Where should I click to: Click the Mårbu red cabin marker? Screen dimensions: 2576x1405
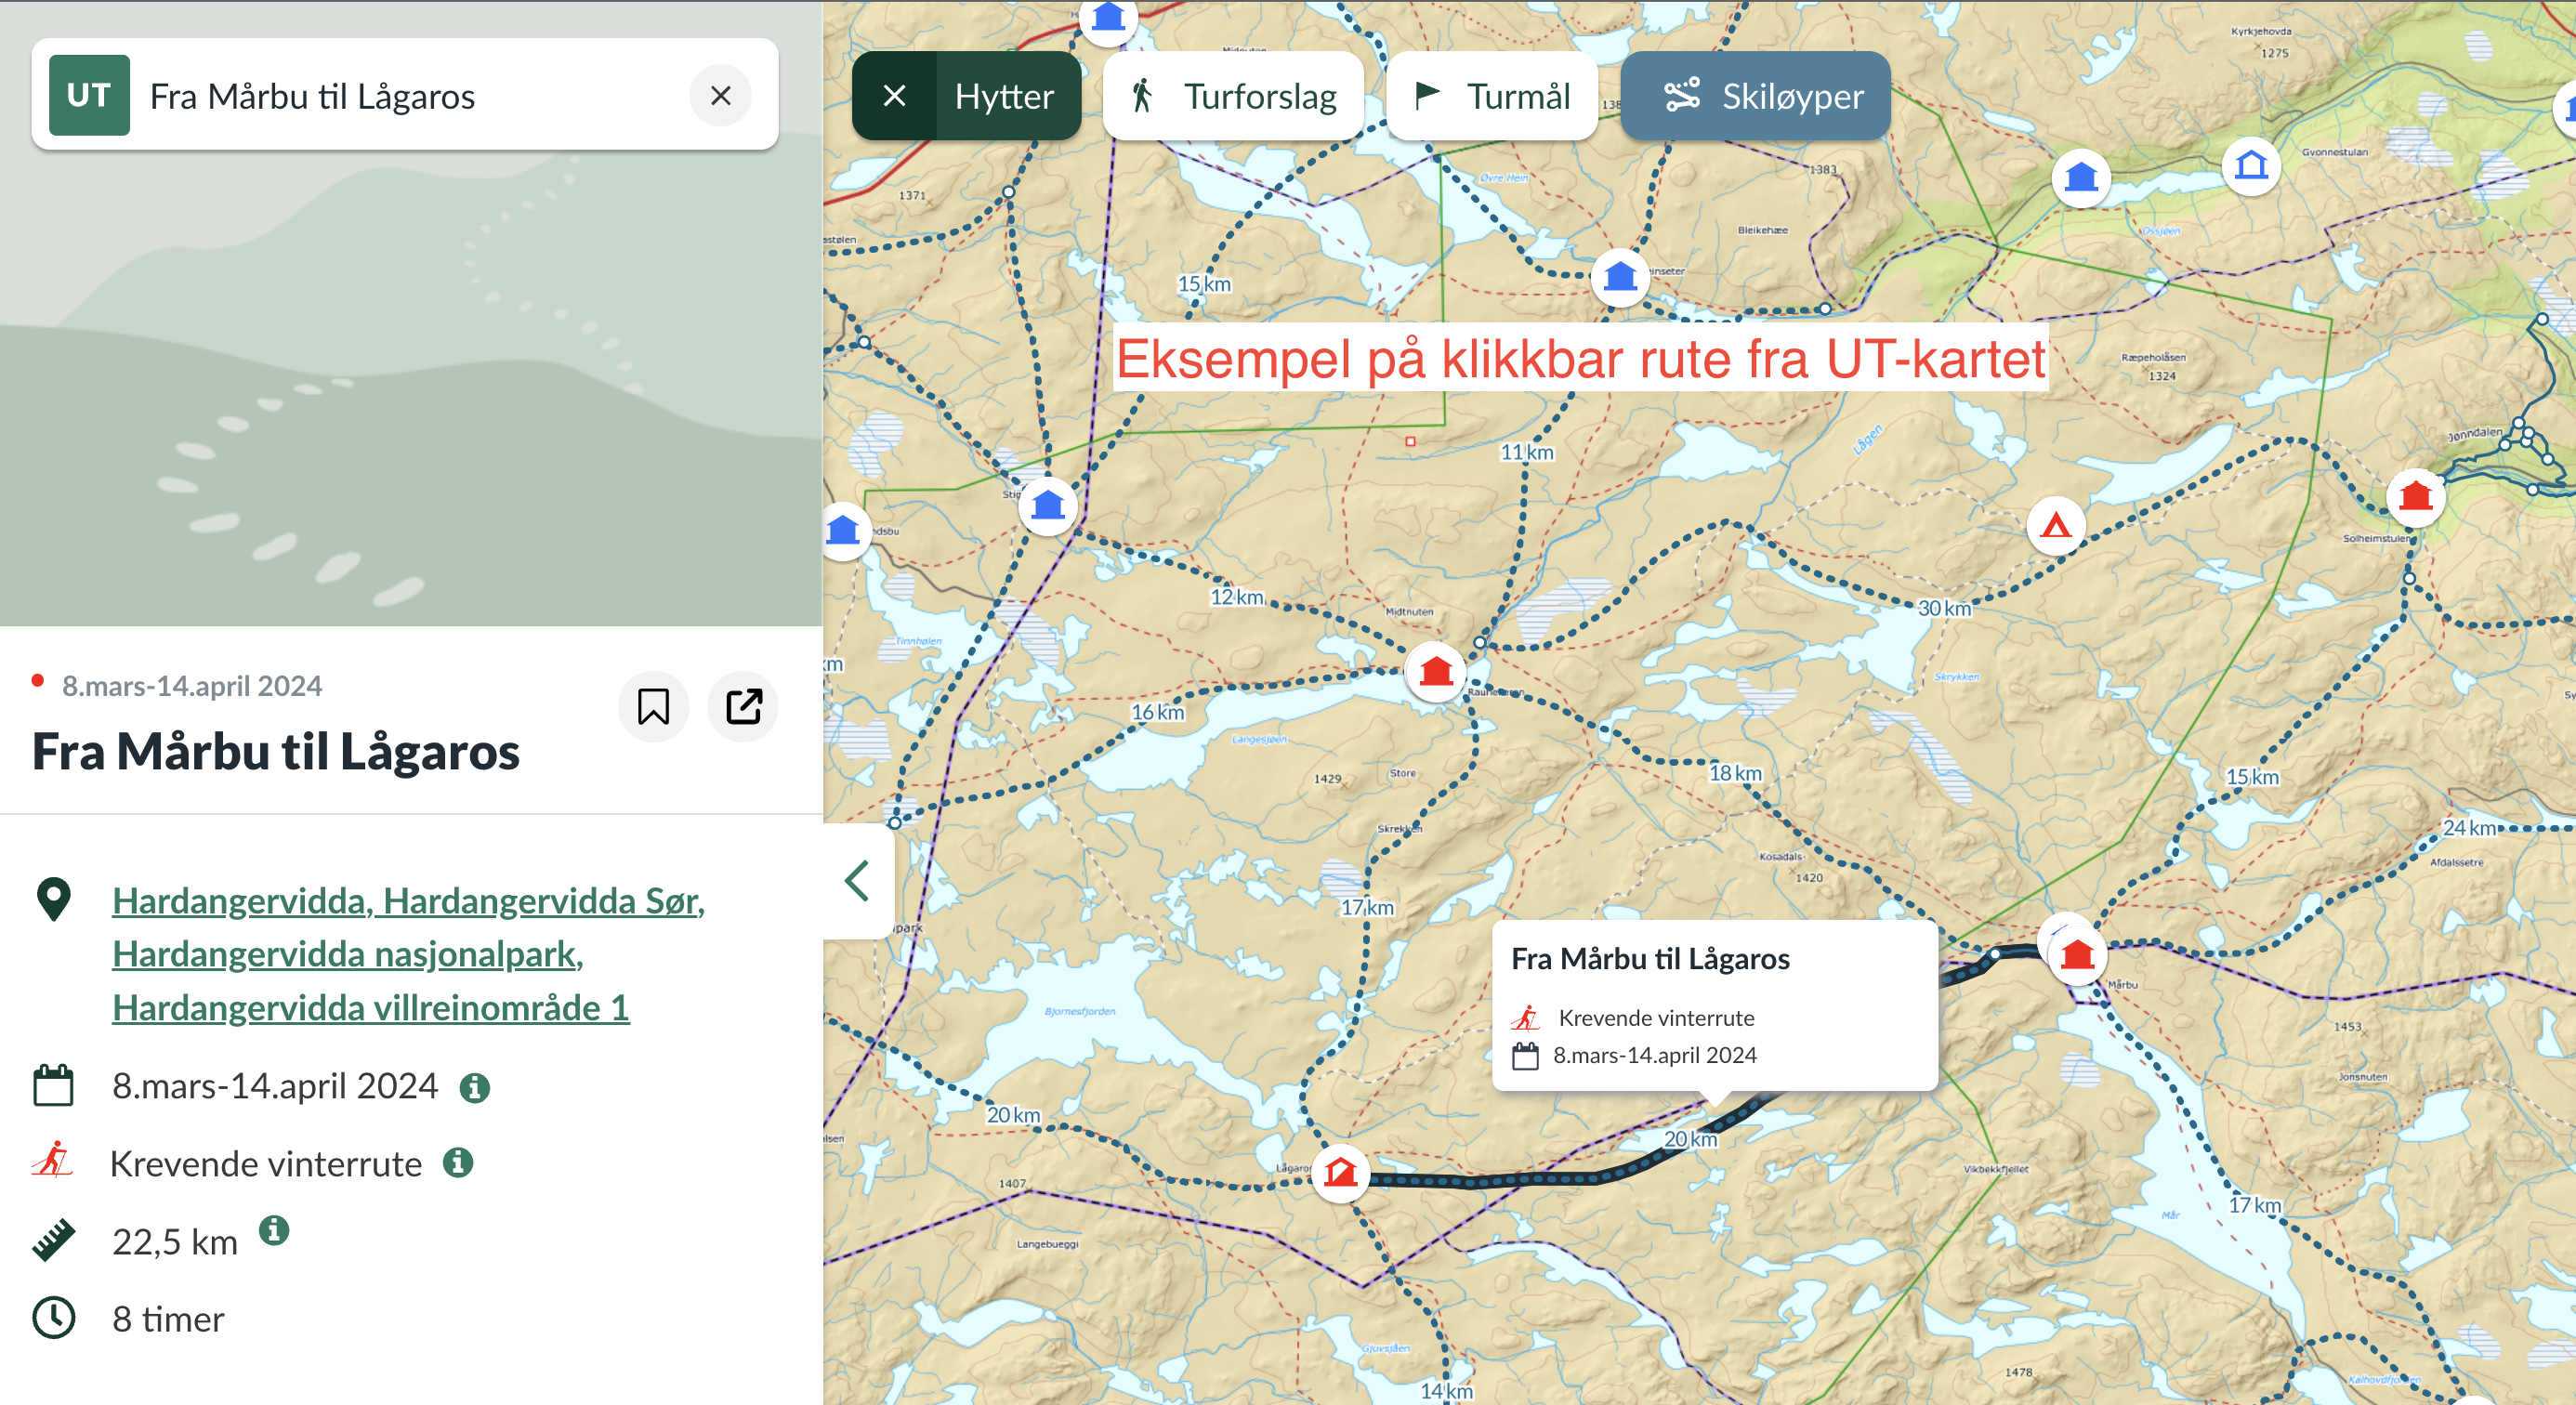(2077, 955)
